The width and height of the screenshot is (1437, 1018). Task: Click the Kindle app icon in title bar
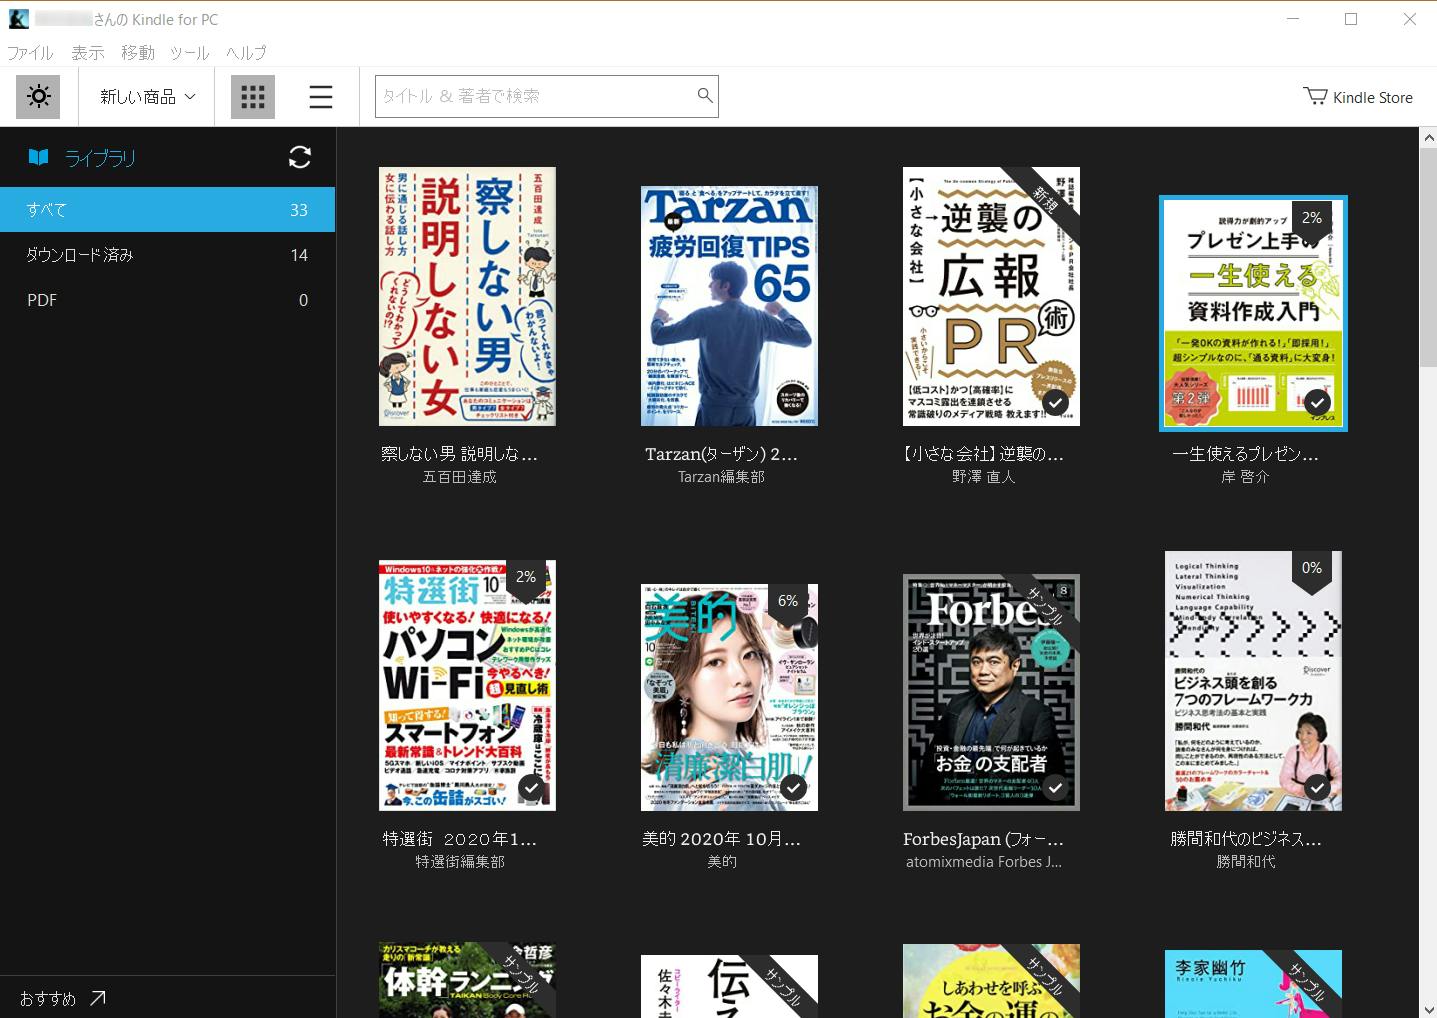tap(18, 19)
